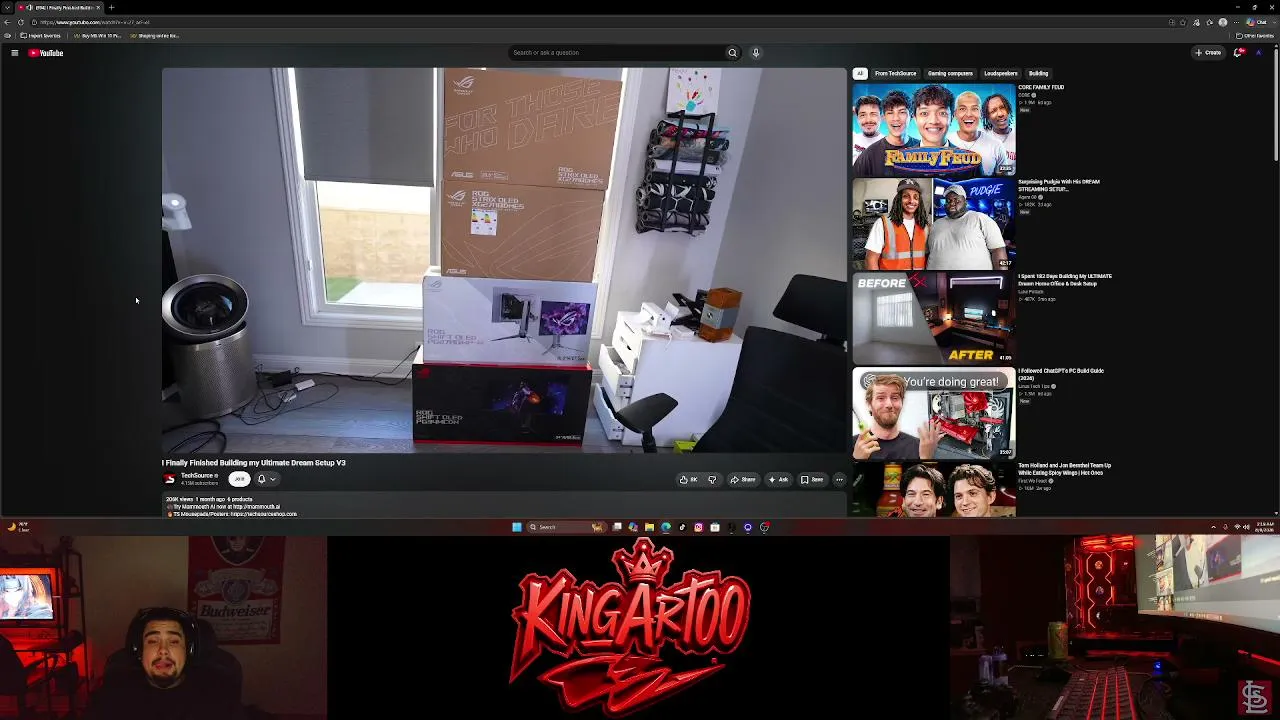Select the All filter chip
Viewport: 1280px width, 720px height.
point(859,73)
